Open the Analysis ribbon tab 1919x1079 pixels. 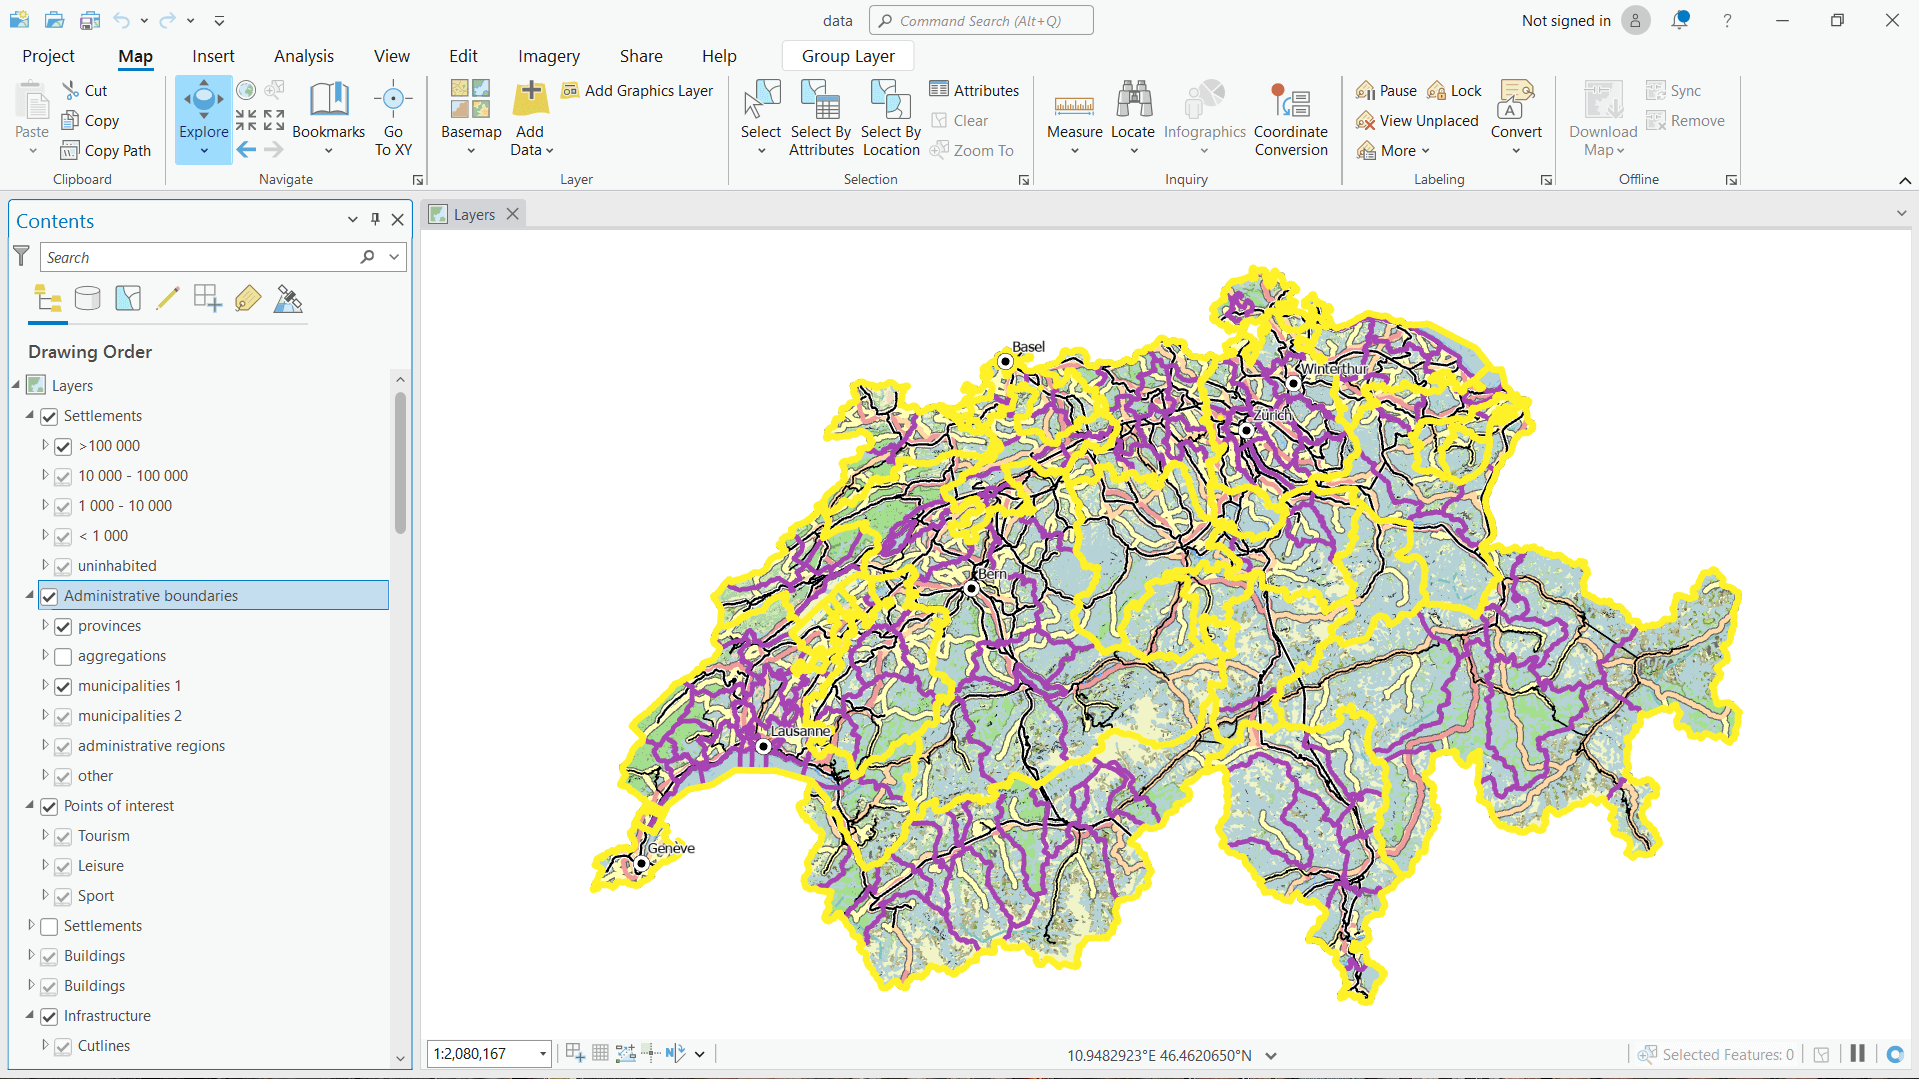click(303, 56)
